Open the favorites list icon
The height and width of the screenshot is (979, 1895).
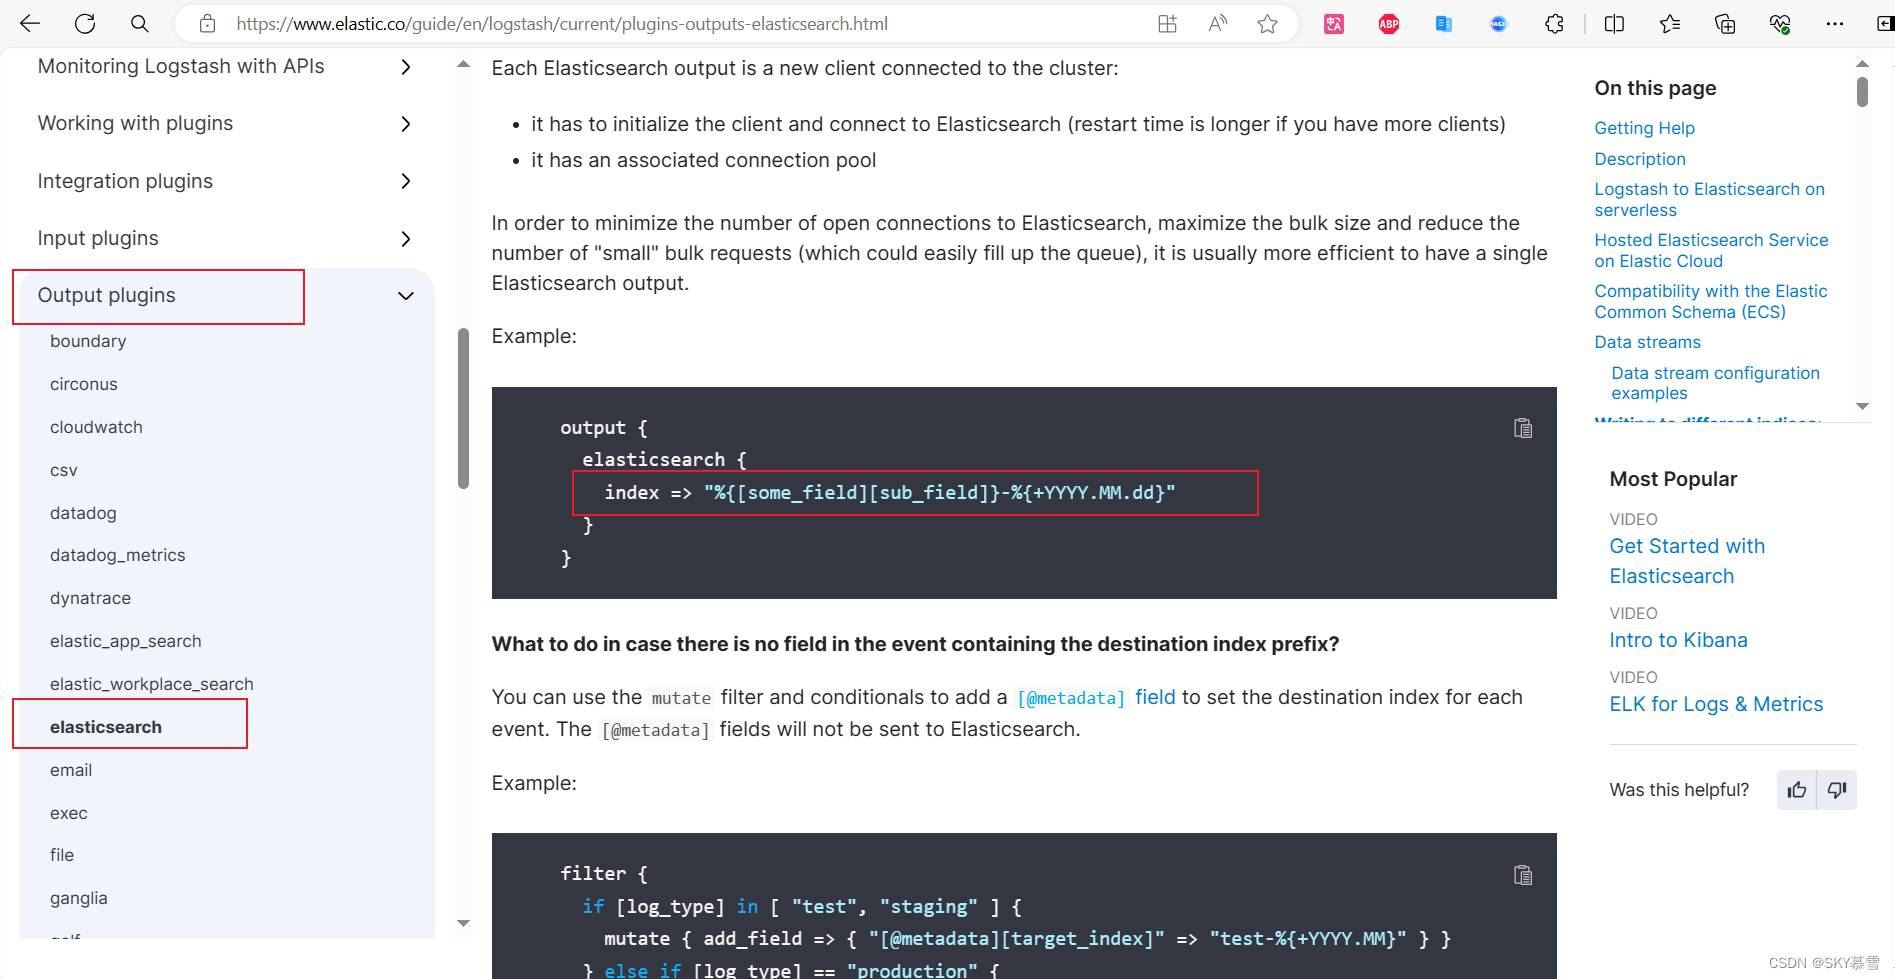point(1670,24)
